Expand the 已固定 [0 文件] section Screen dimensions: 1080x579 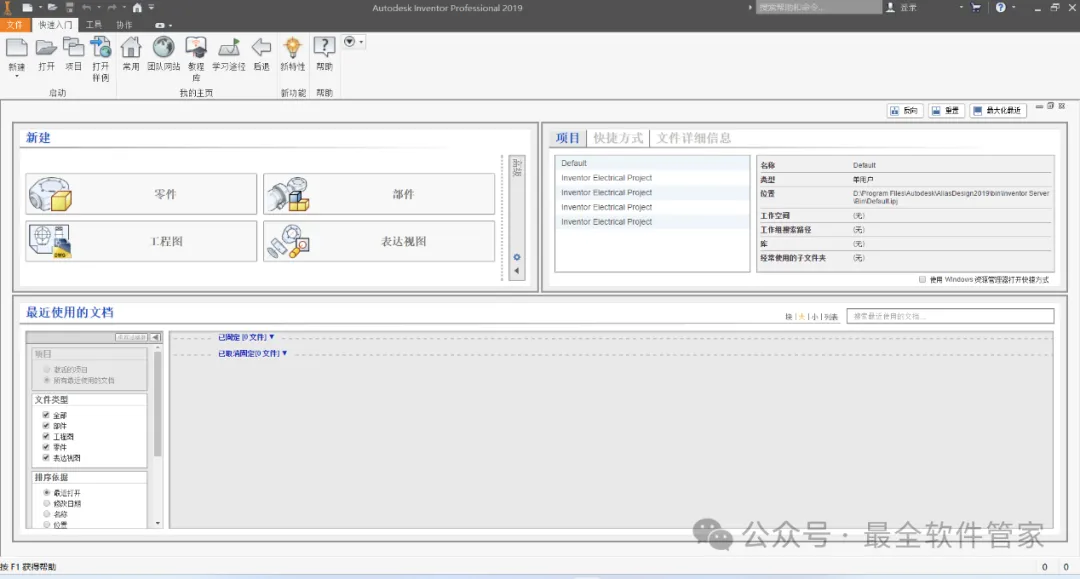246,337
